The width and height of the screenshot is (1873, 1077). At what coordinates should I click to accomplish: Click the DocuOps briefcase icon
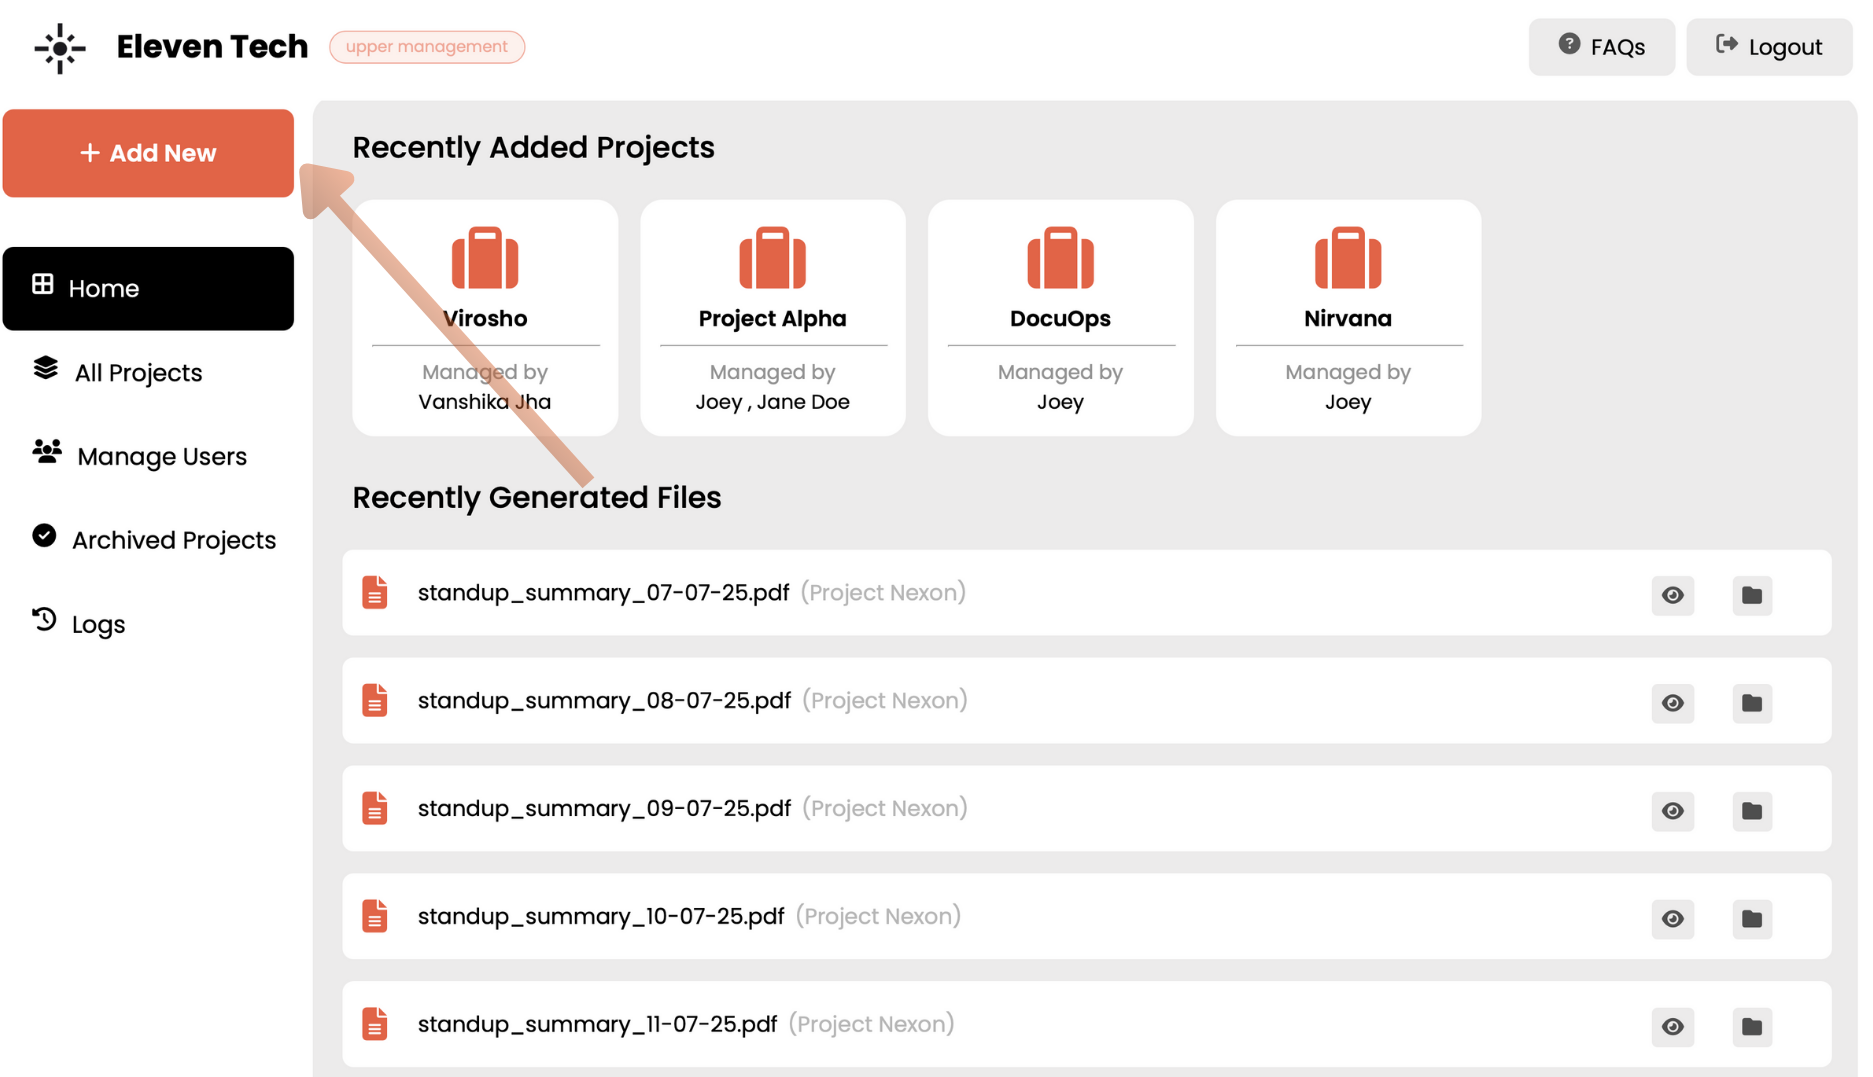(1060, 258)
